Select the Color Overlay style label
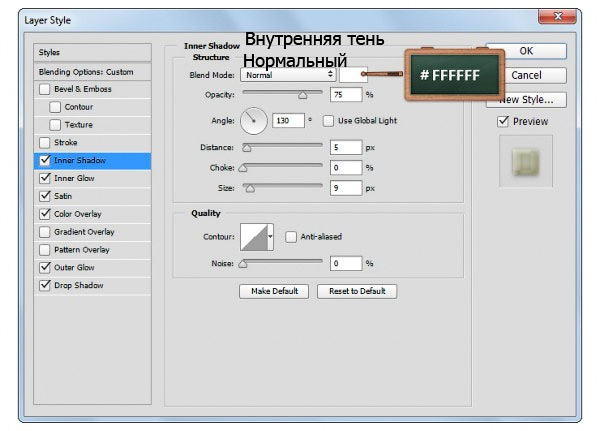Screen dimensions: 600x431 78,214
